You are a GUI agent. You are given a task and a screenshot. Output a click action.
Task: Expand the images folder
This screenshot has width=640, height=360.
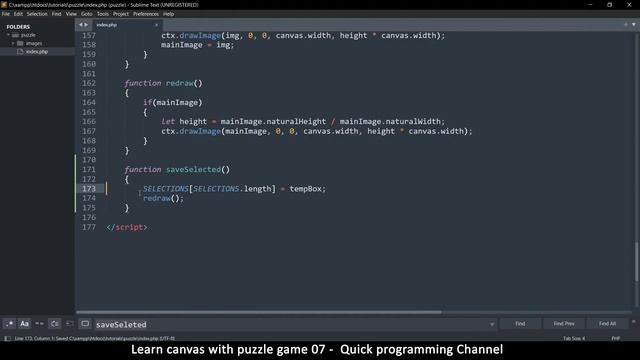(x=13, y=43)
